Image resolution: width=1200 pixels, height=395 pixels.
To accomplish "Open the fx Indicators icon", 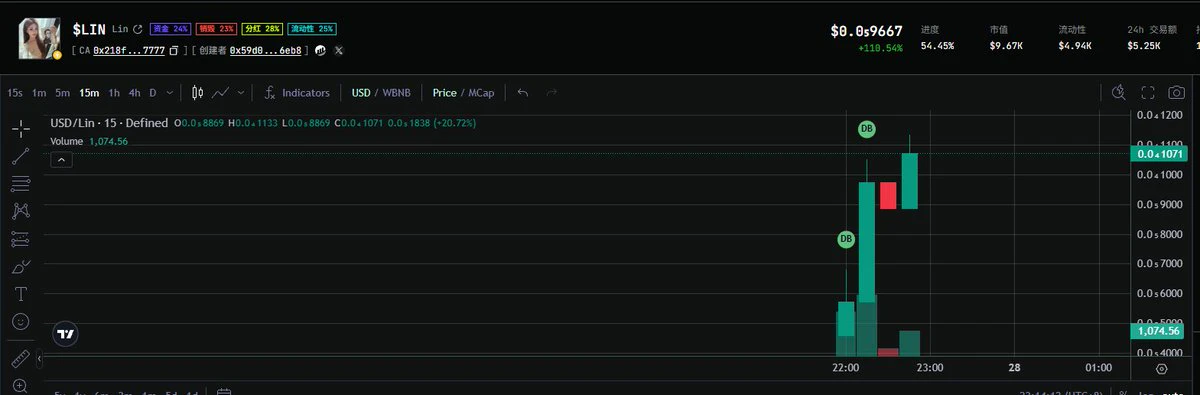I will coord(270,93).
